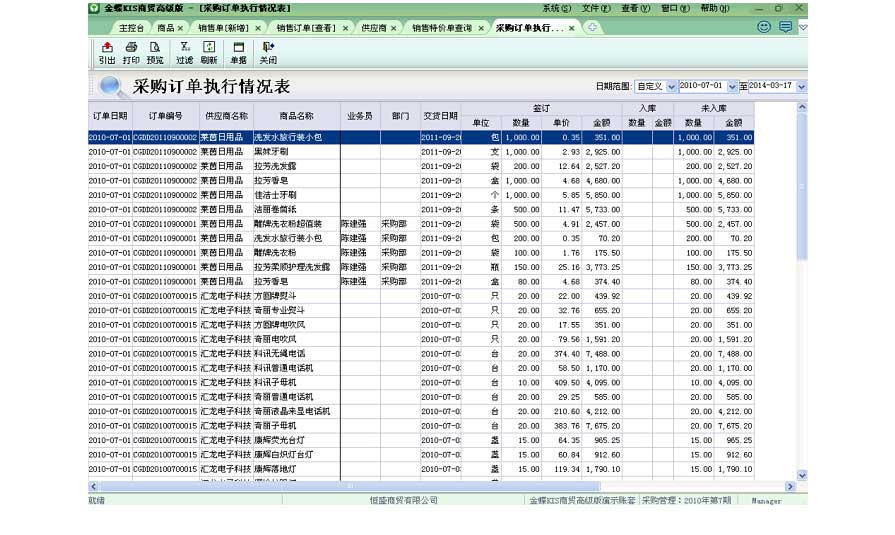Screen dimensions: 895x535
Task: Open the 单据 document icon
Action: [x=238, y=52]
